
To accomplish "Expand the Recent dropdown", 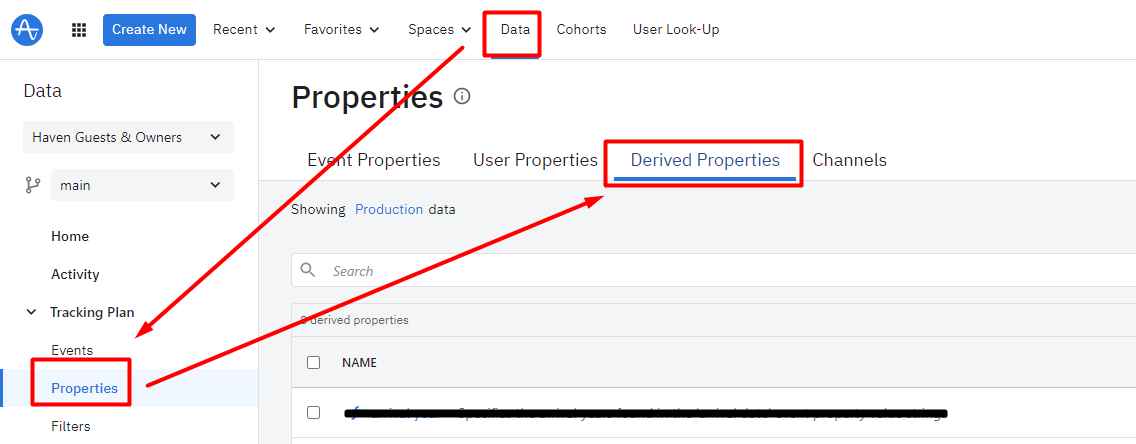I will tap(244, 30).
